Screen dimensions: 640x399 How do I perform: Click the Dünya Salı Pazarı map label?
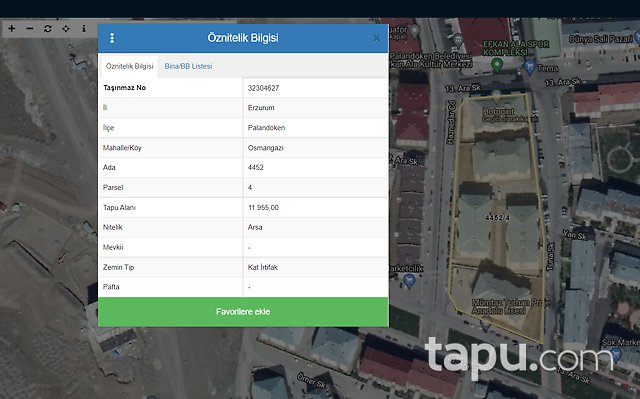(x=600, y=39)
